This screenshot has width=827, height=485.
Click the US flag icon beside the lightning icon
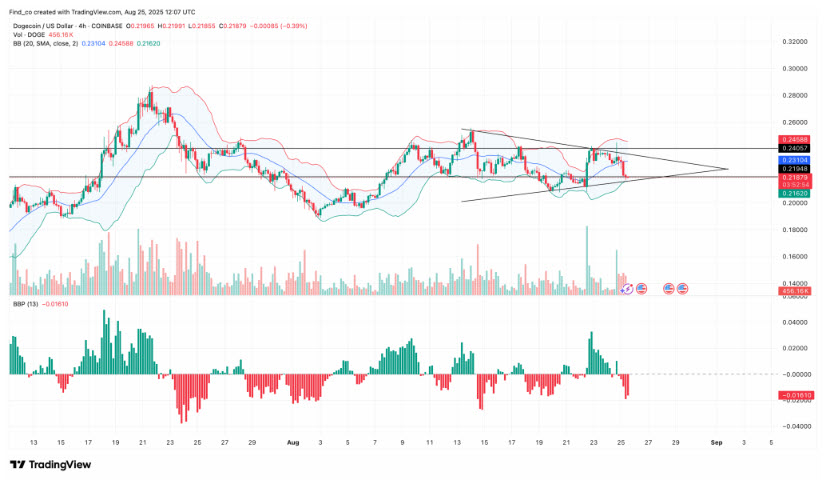(x=641, y=288)
